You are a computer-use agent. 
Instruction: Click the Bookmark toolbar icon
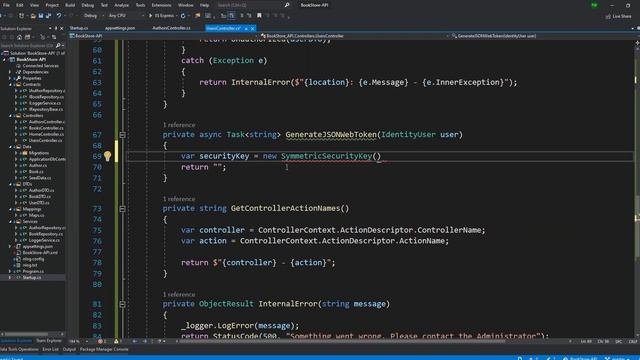259,16
